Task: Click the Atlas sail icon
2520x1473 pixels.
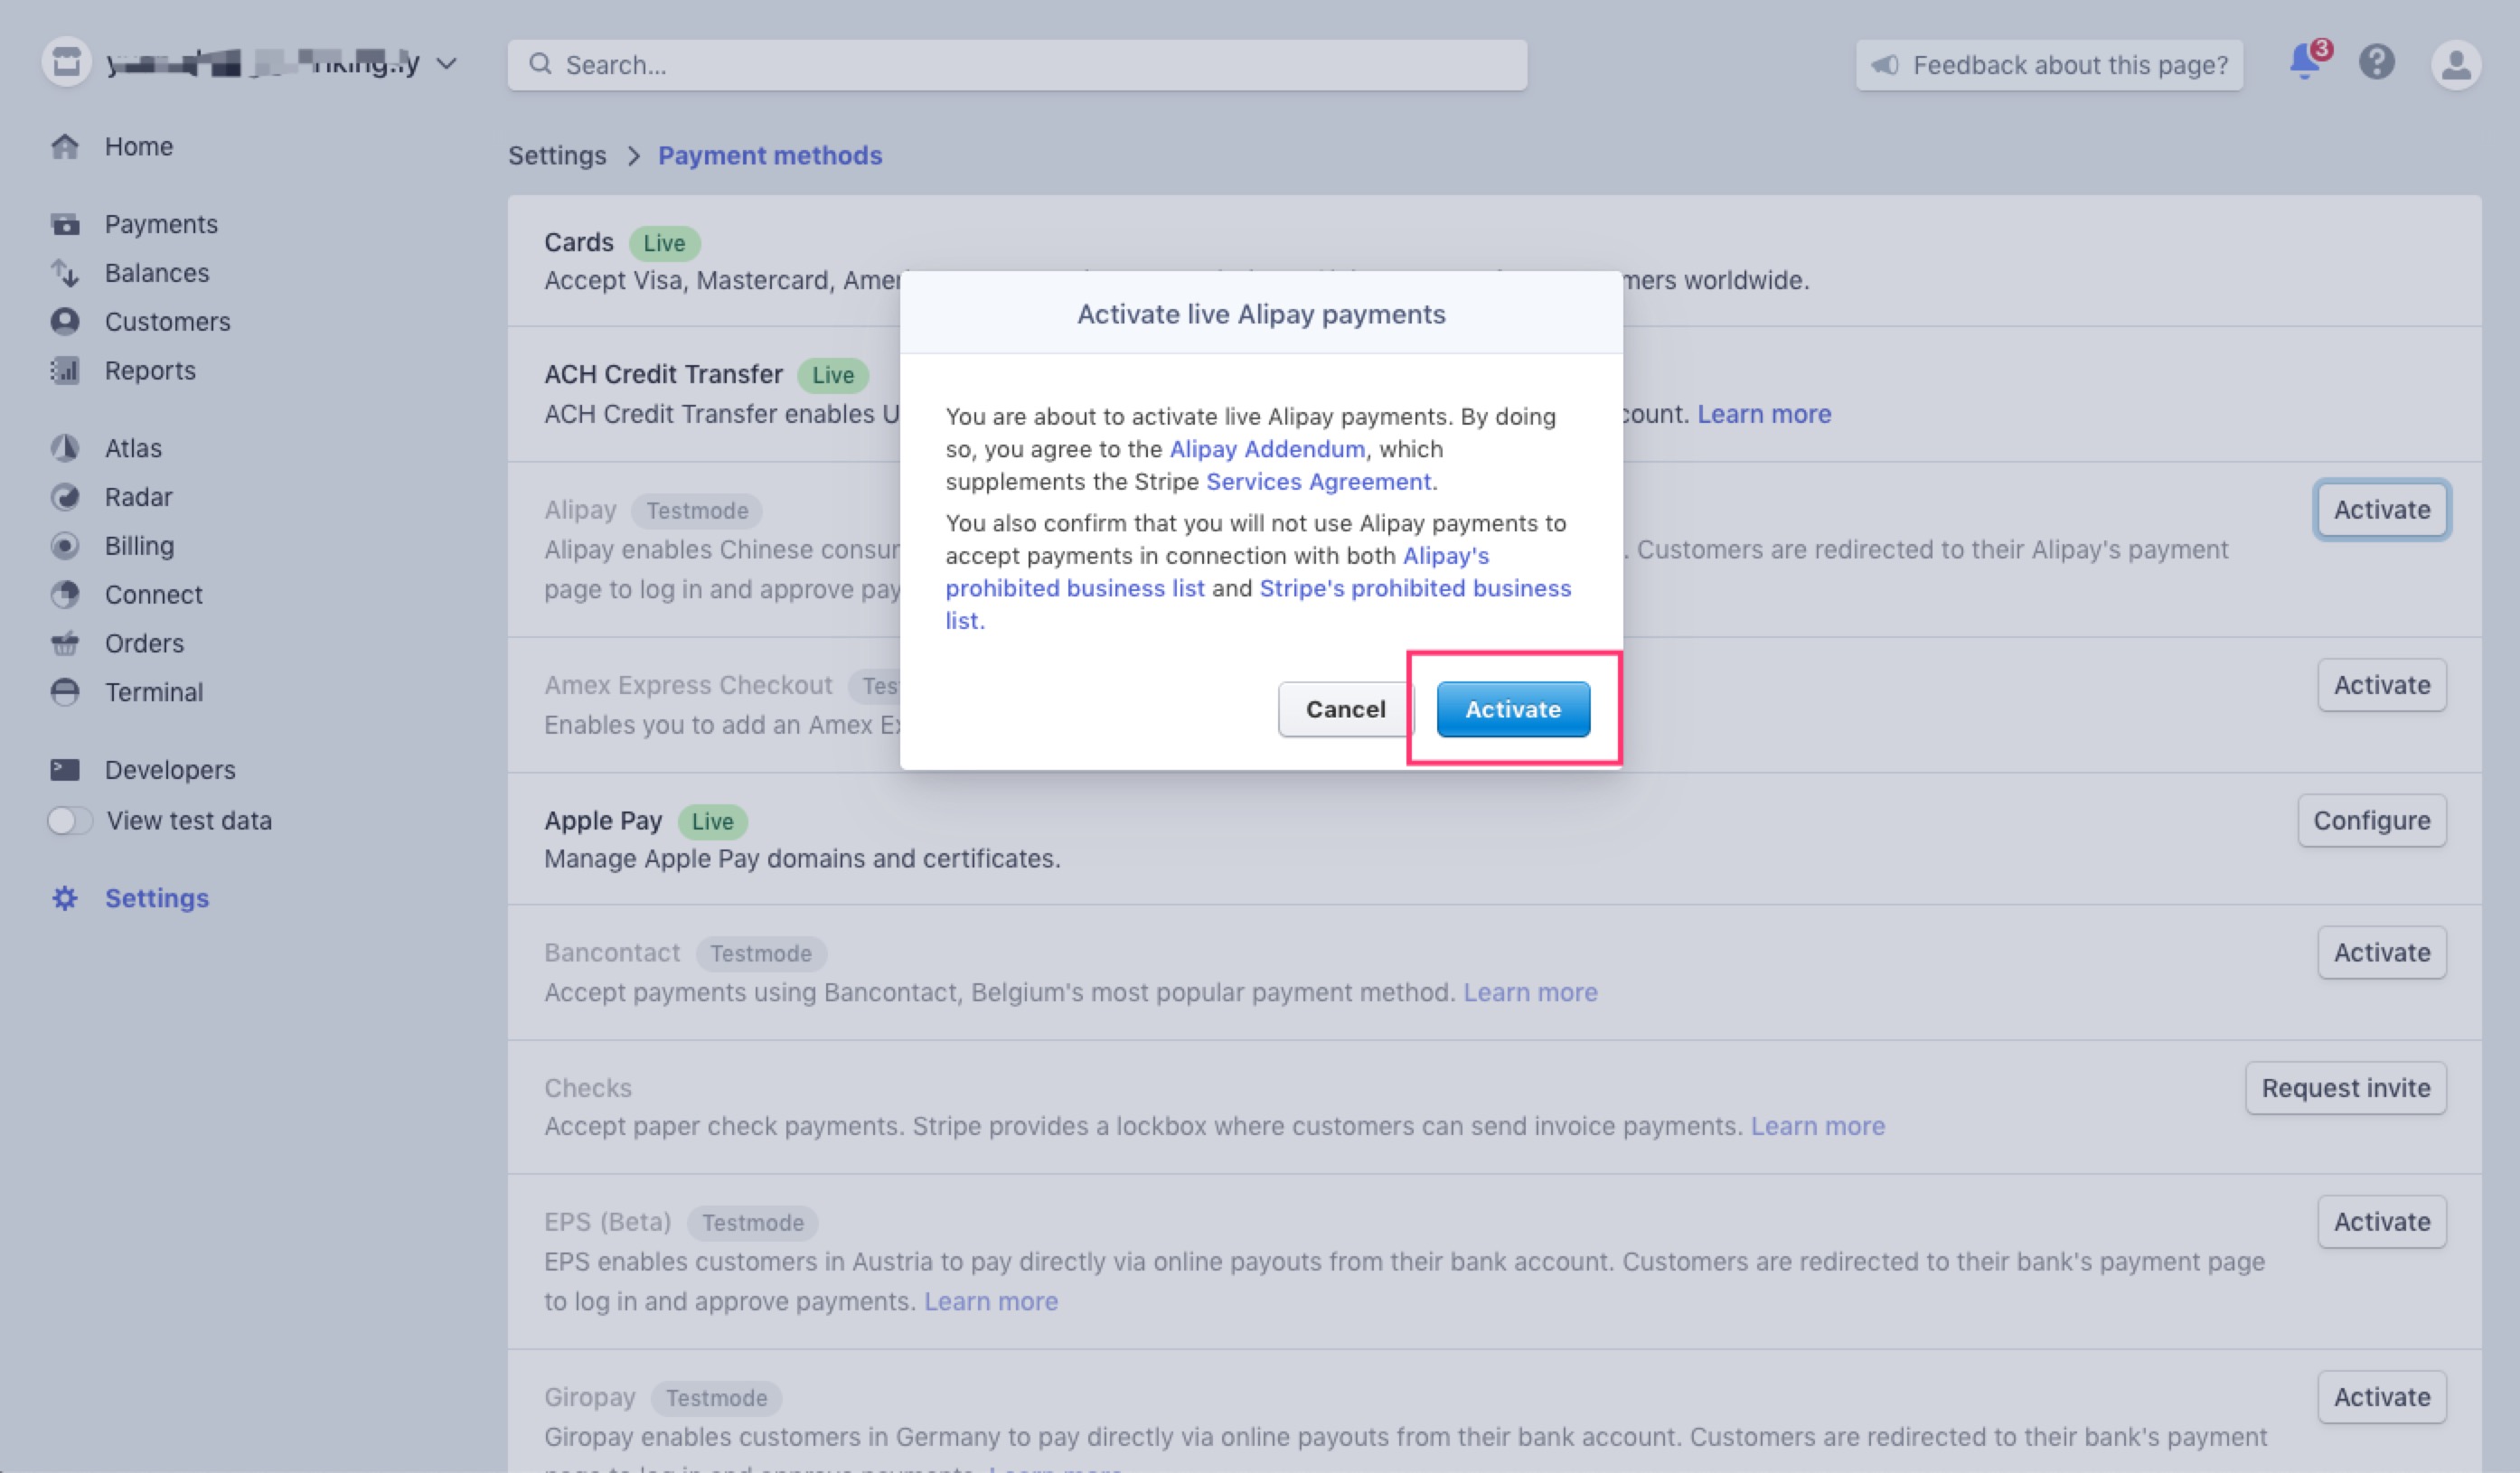Action: [x=65, y=448]
